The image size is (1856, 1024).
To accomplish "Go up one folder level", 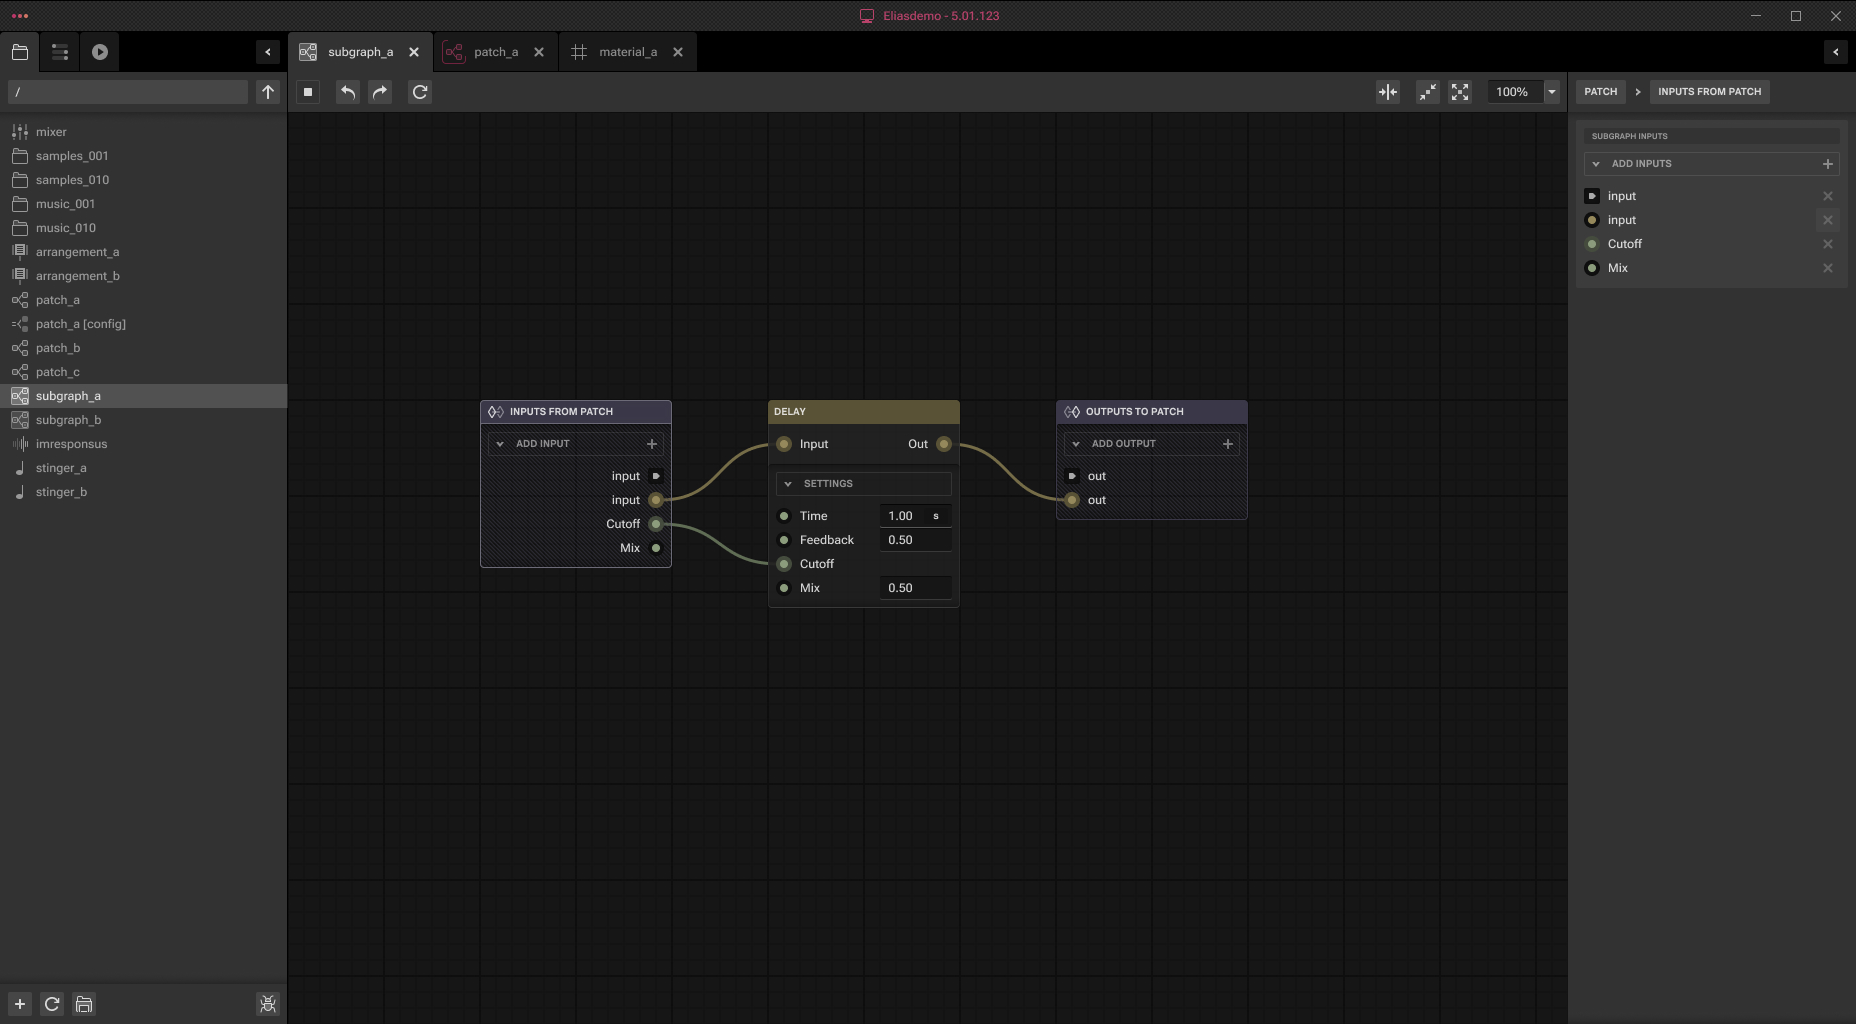I will 268,92.
